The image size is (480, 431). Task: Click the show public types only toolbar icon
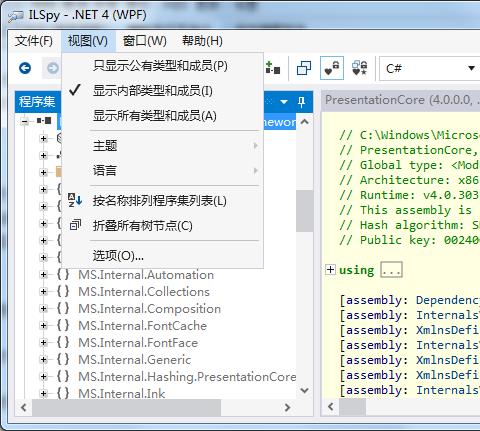(304, 68)
